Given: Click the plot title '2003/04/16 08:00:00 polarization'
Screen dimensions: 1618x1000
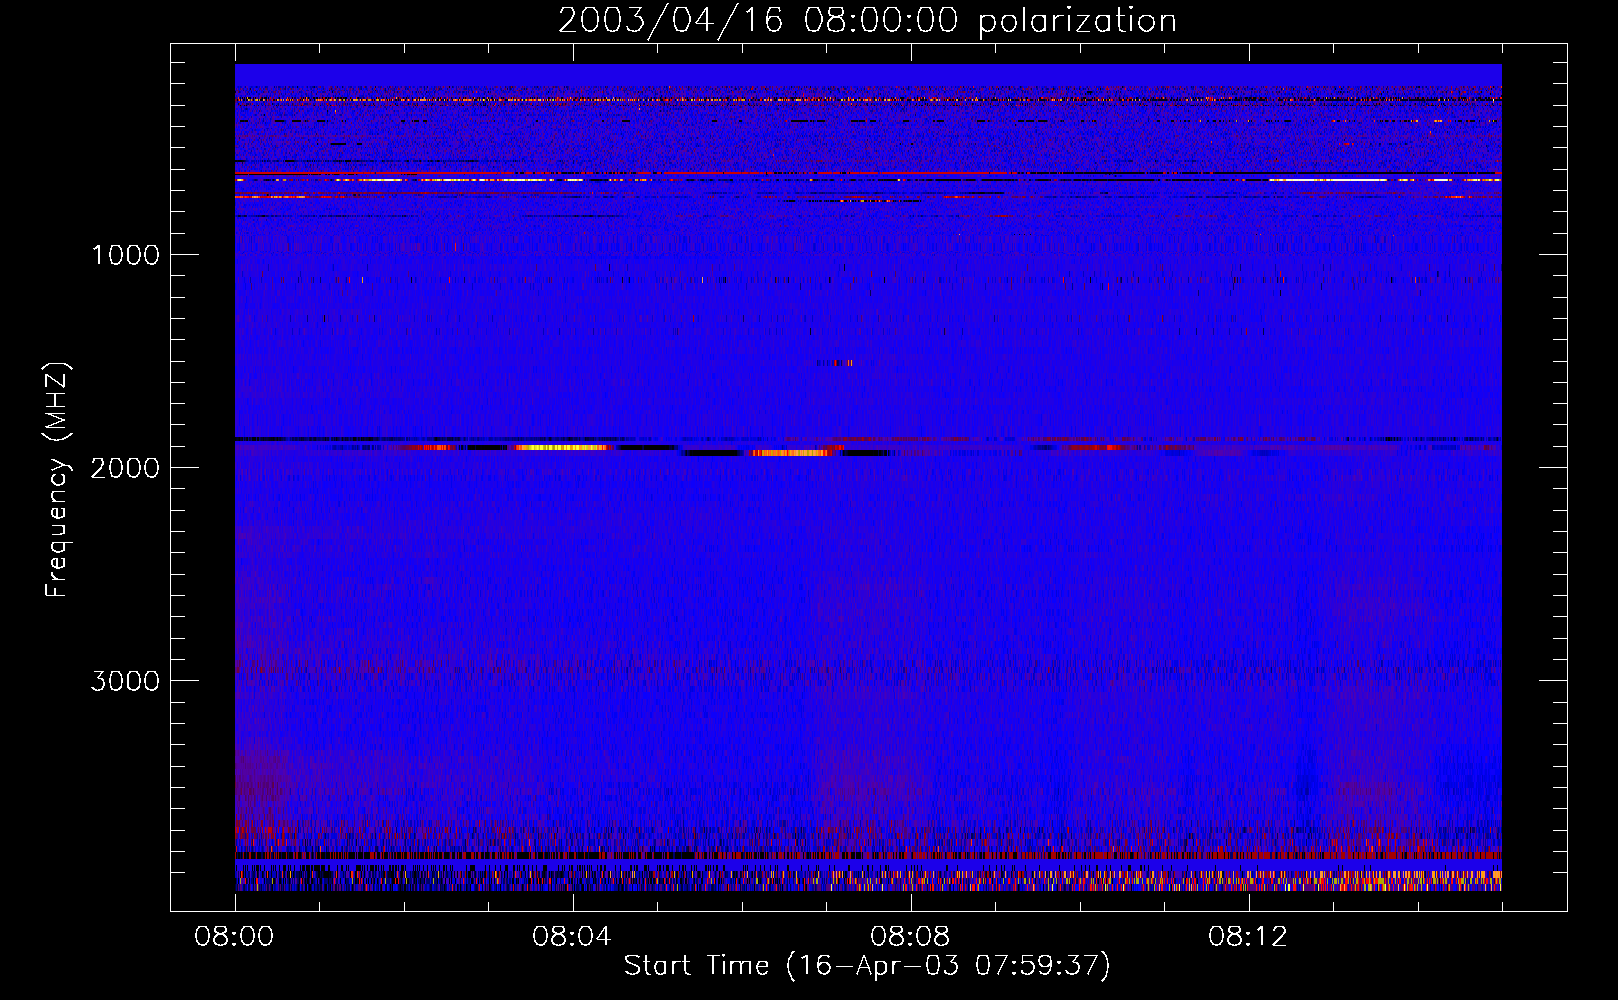Looking at the screenshot, I should click(x=867, y=20).
